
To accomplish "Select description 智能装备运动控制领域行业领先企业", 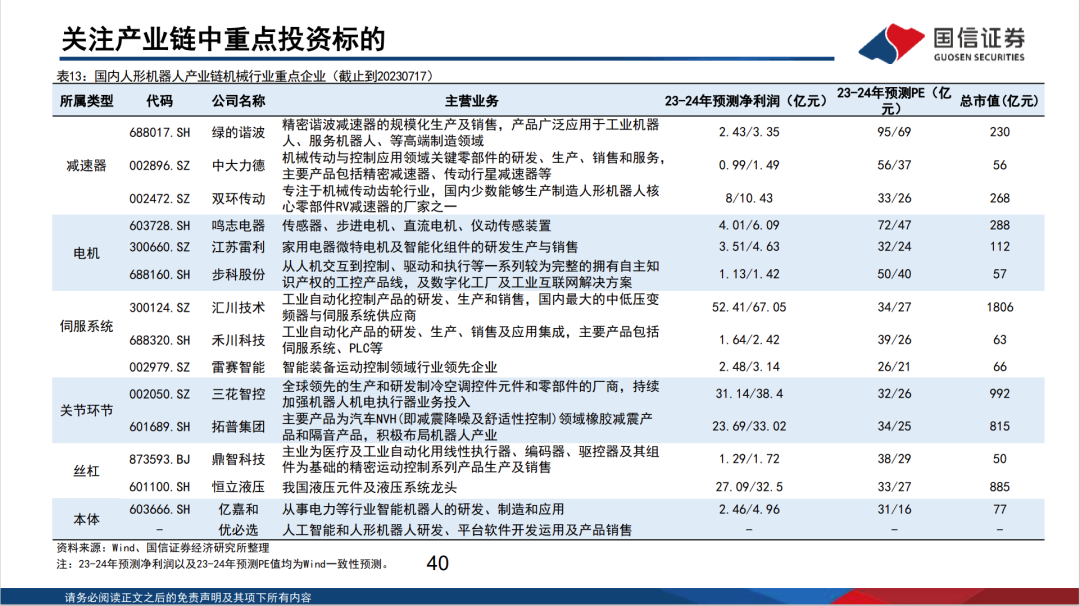I will (x=389, y=368).
